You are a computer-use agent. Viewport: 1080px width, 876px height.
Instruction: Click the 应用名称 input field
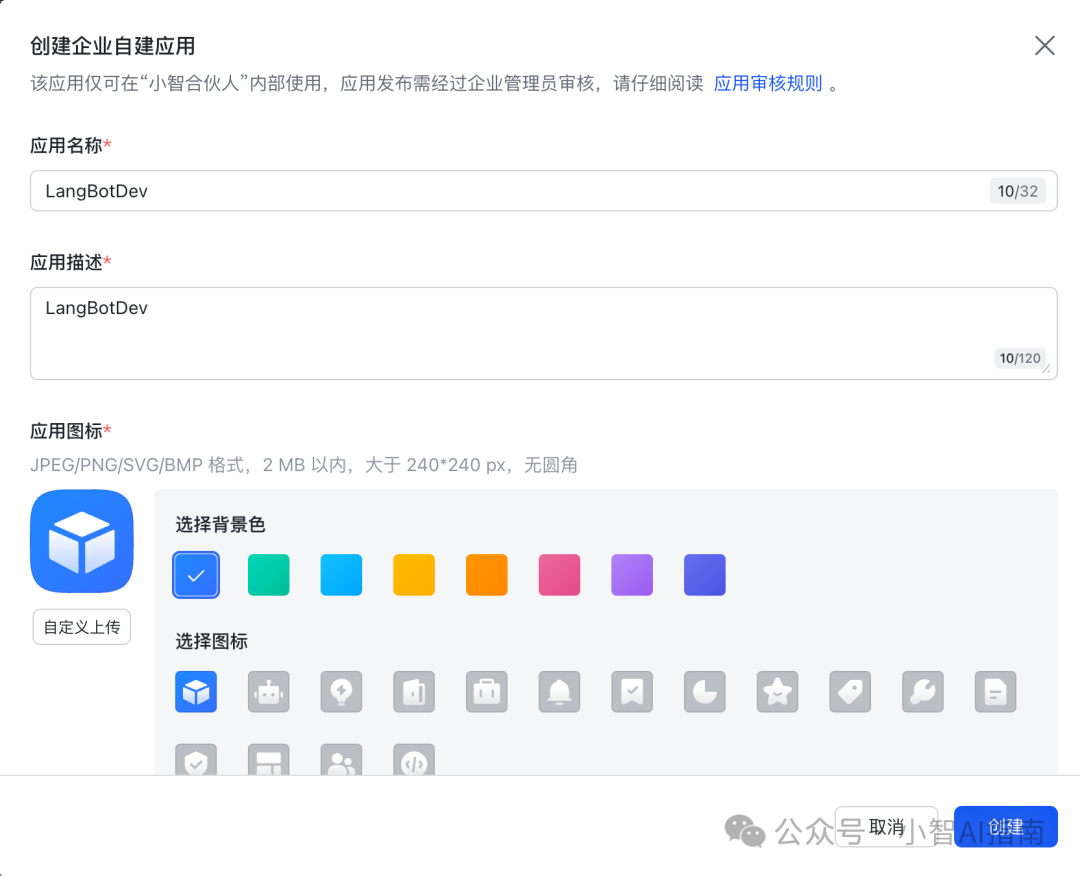500,191
